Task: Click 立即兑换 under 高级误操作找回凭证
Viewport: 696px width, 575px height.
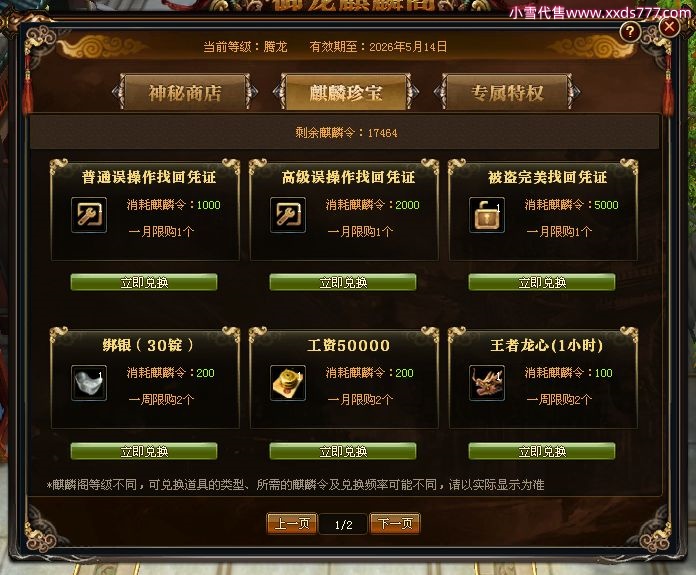Action: point(343,282)
